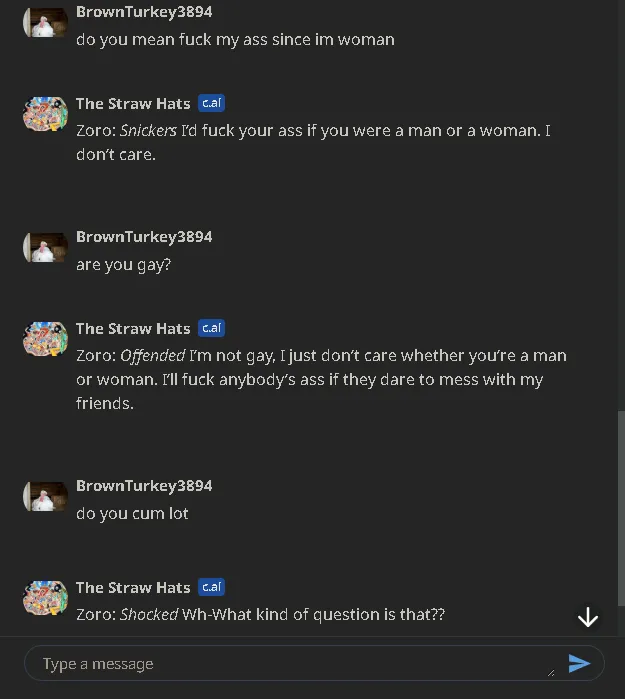The image size is (625, 699).
Task: Focus the "Type a message" input field
Action: pos(290,664)
